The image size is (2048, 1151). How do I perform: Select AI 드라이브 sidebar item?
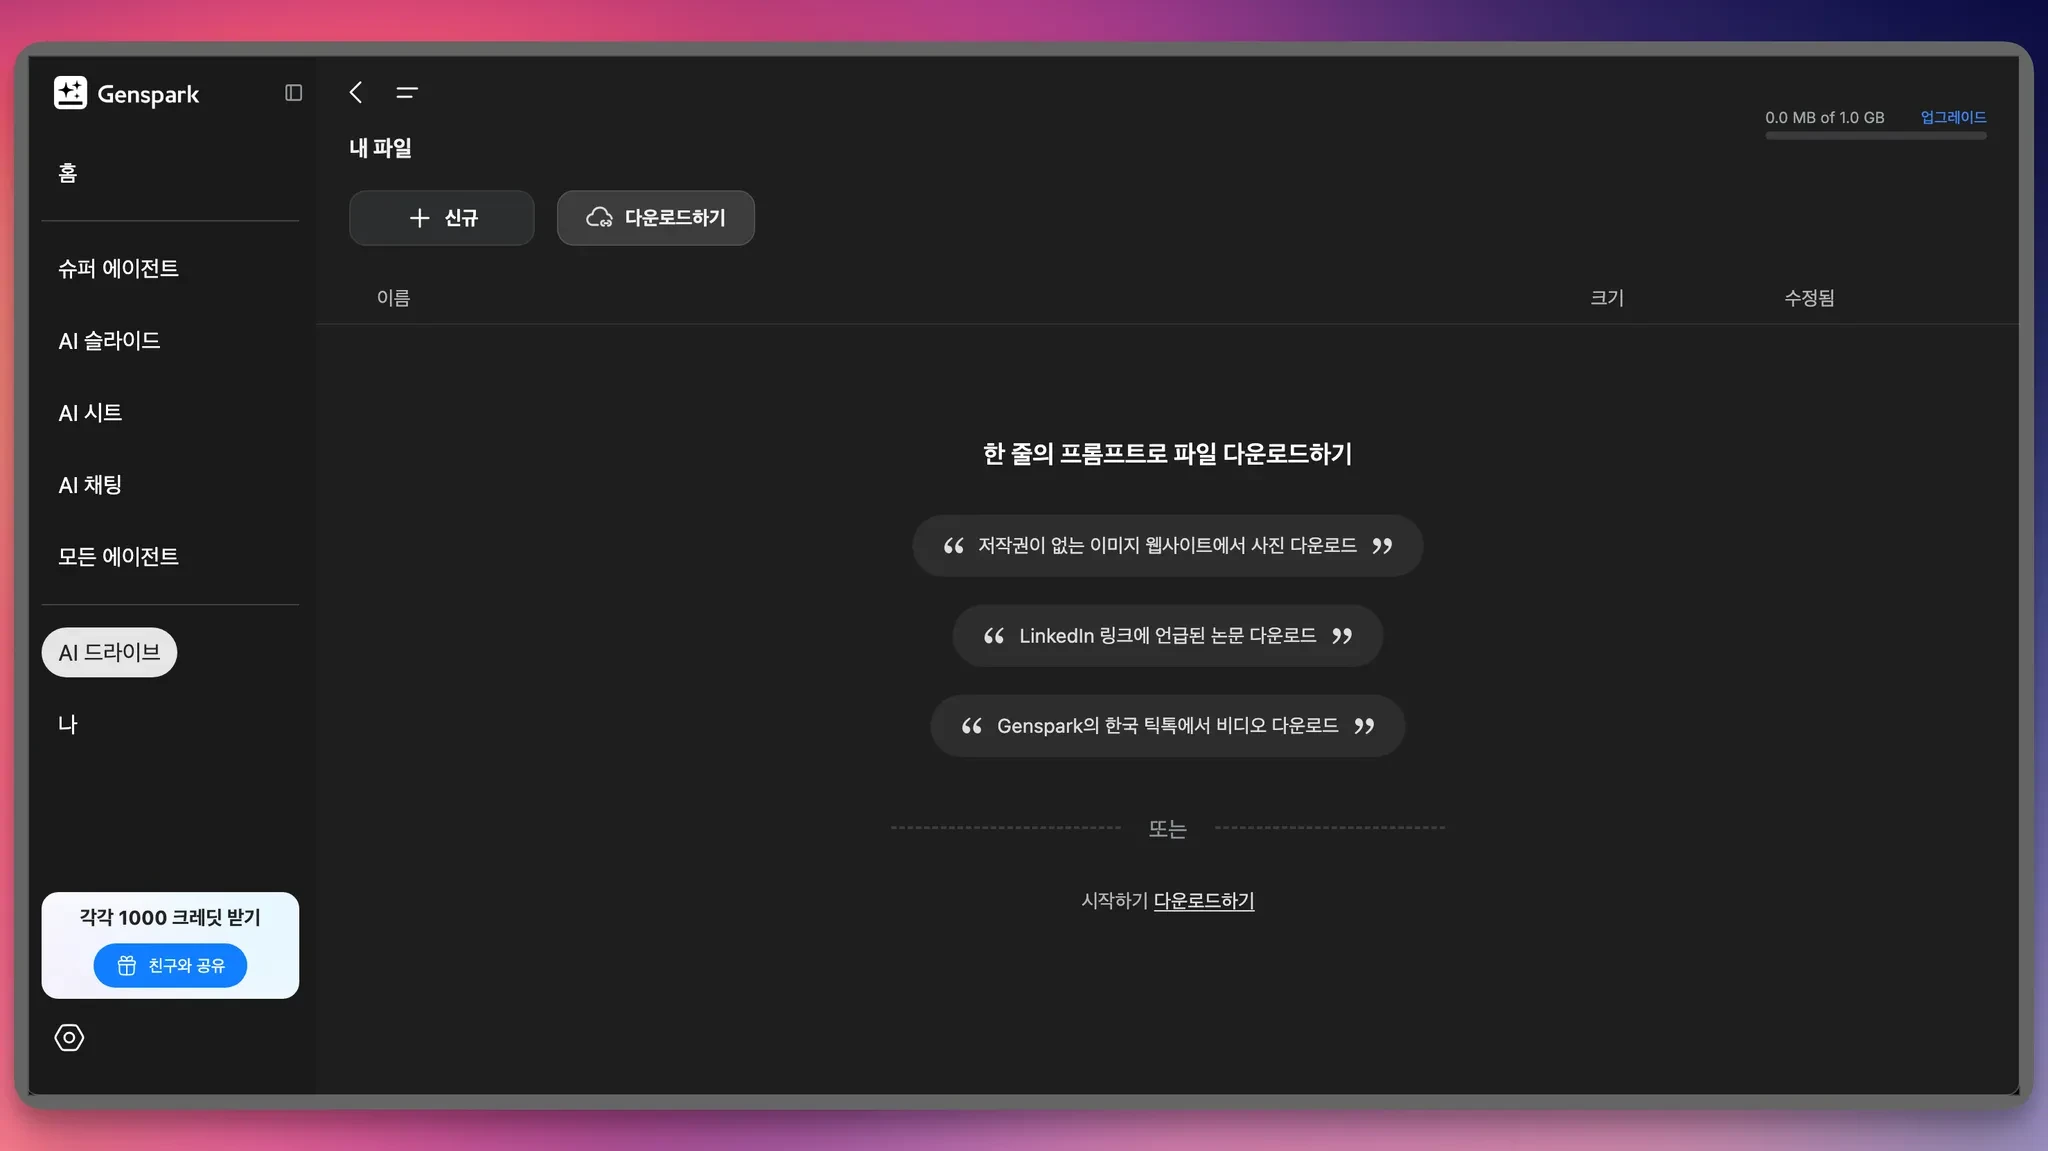click(x=109, y=652)
